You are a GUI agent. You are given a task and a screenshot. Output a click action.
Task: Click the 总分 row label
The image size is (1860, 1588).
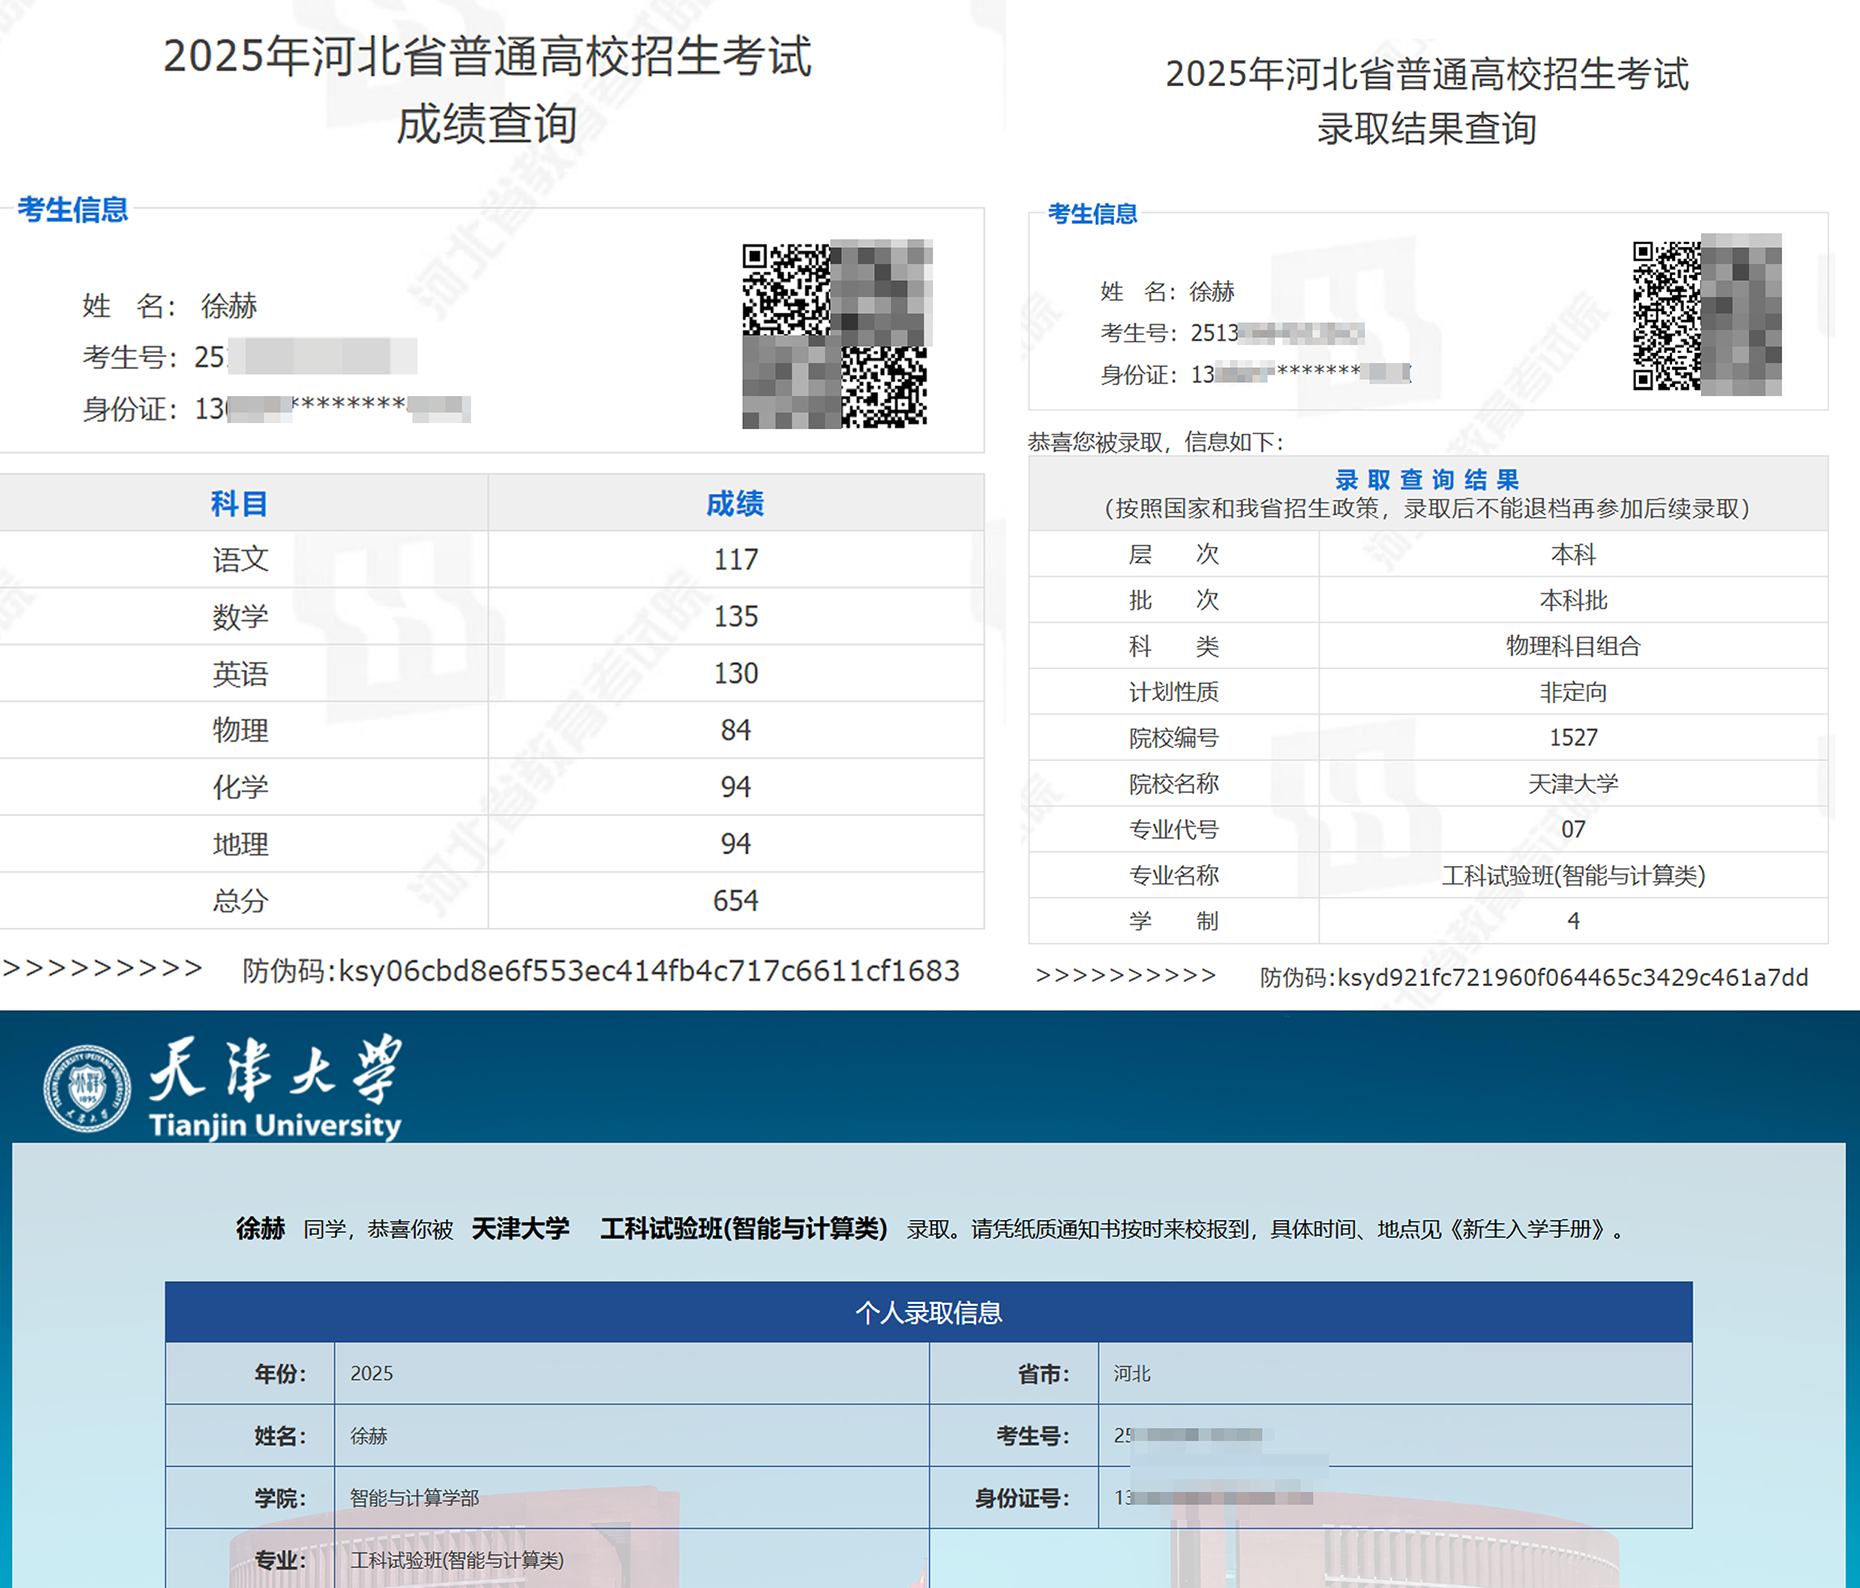tap(240, 901)
